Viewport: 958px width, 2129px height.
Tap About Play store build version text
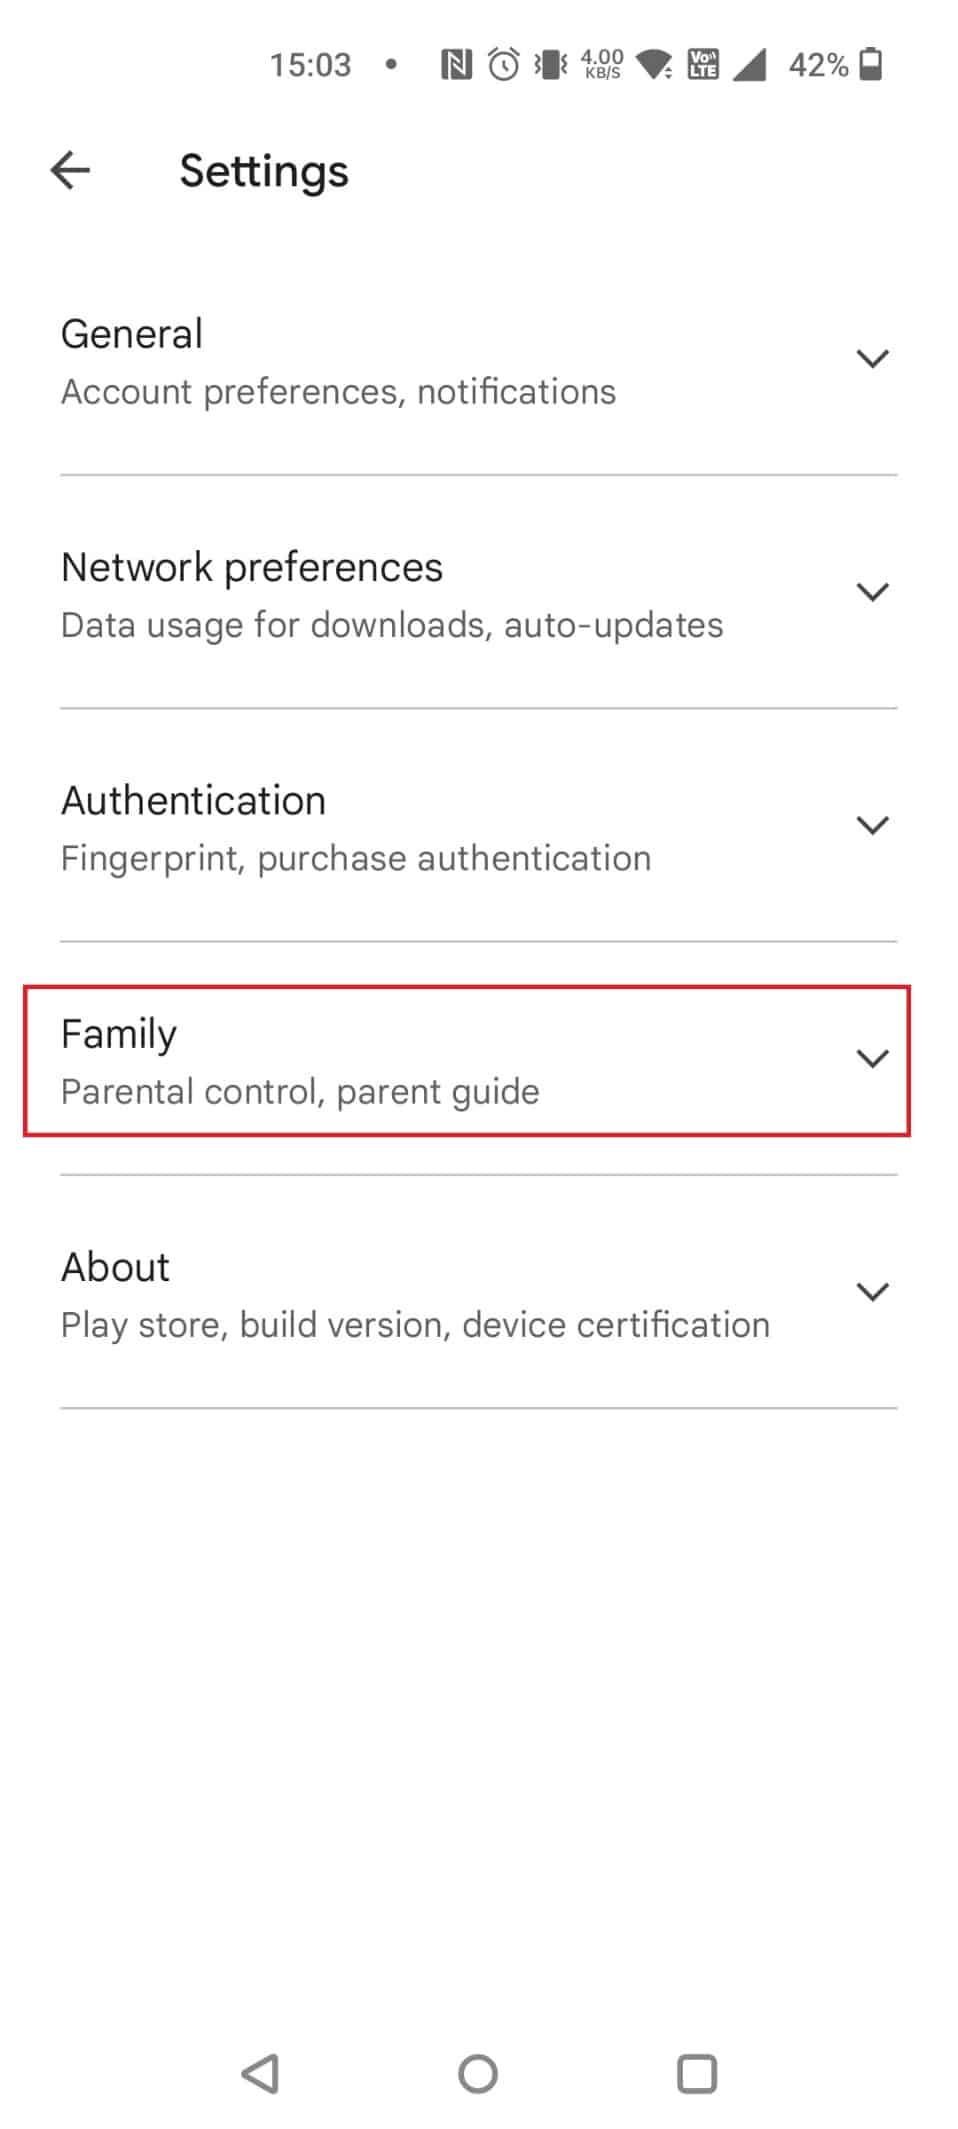[415, 1325]
